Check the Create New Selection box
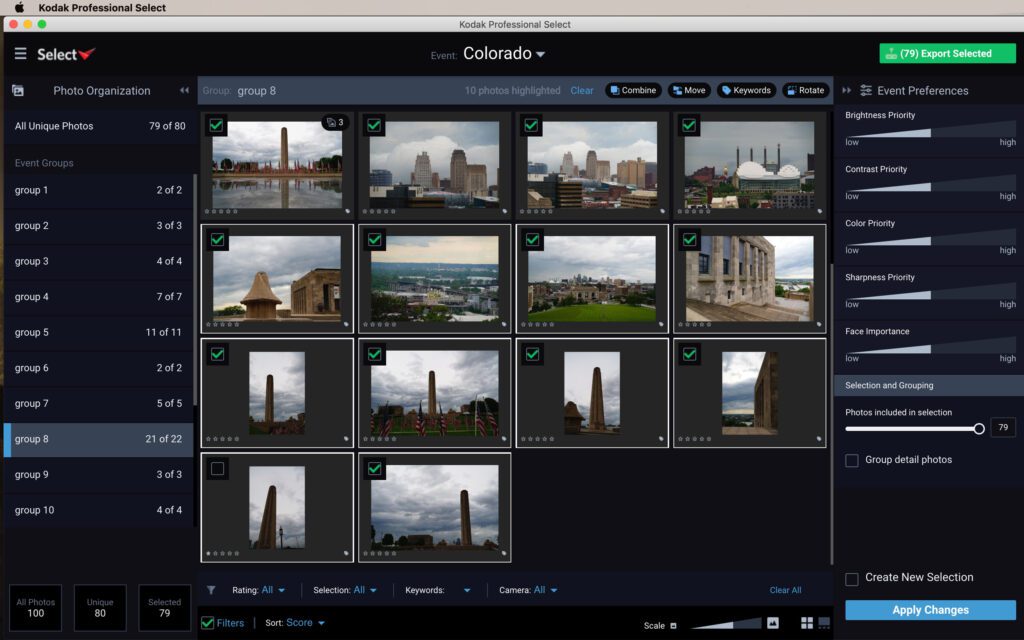The image size is (1024, 640). (852, 578)
